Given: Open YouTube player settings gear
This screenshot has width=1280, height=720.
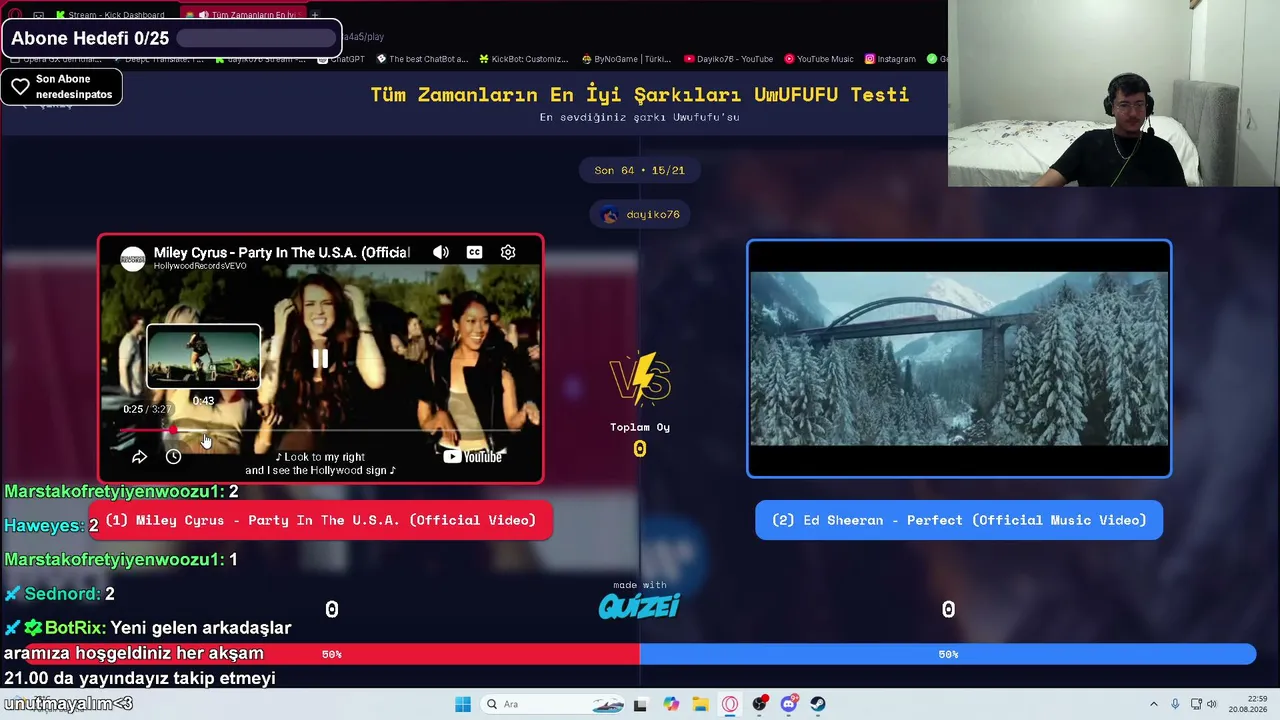Looking at the screenshot, I should 508,253.
